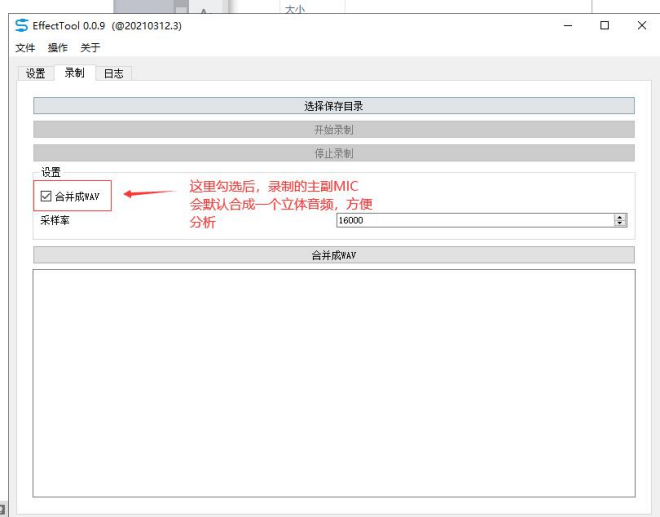Click the 开始录制 button
The width and height of the screenshot is (660, 517).
(334, 130)
